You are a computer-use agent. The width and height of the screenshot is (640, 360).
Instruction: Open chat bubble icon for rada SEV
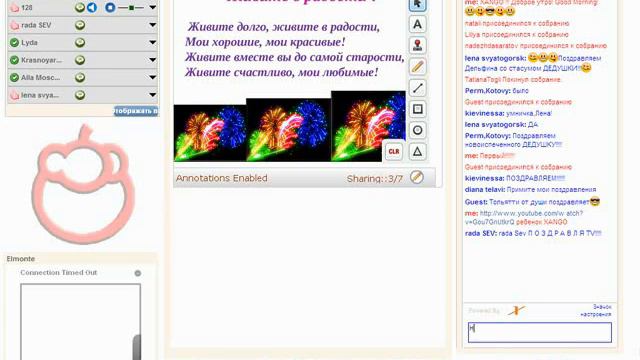pyautogui.click(x=80, y=25)
